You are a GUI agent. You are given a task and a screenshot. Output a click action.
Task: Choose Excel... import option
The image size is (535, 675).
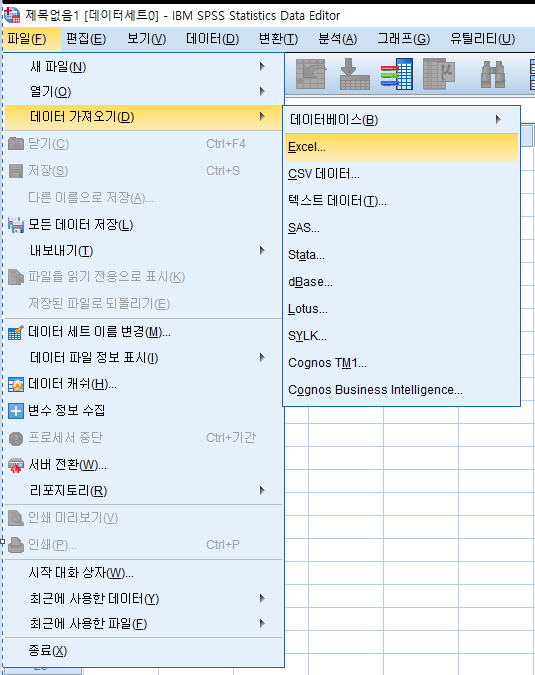coord(401,147)
